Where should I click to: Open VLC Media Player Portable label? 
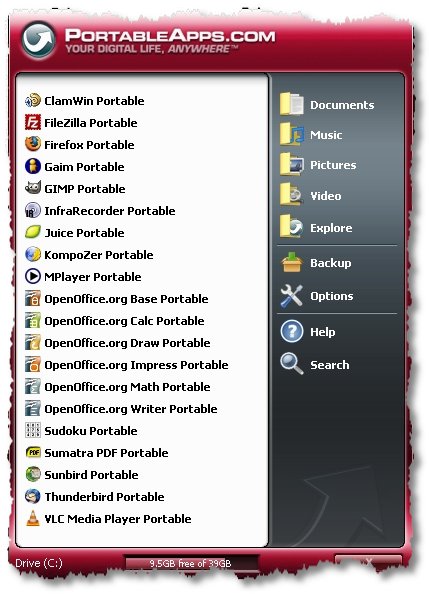click(118, 519)
